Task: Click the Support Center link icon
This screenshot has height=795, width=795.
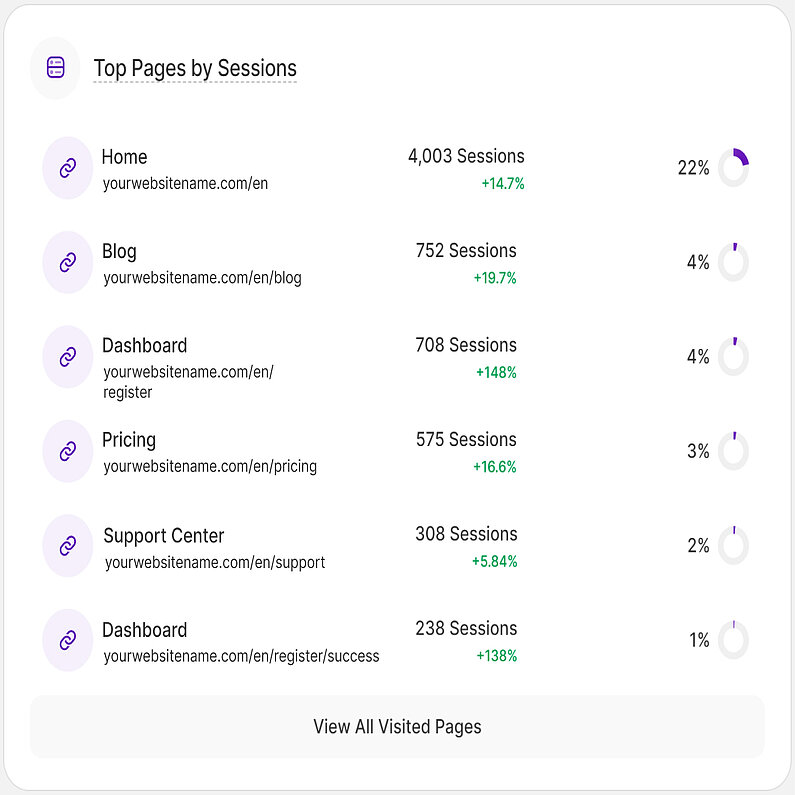Action: [x=68, y=546]
